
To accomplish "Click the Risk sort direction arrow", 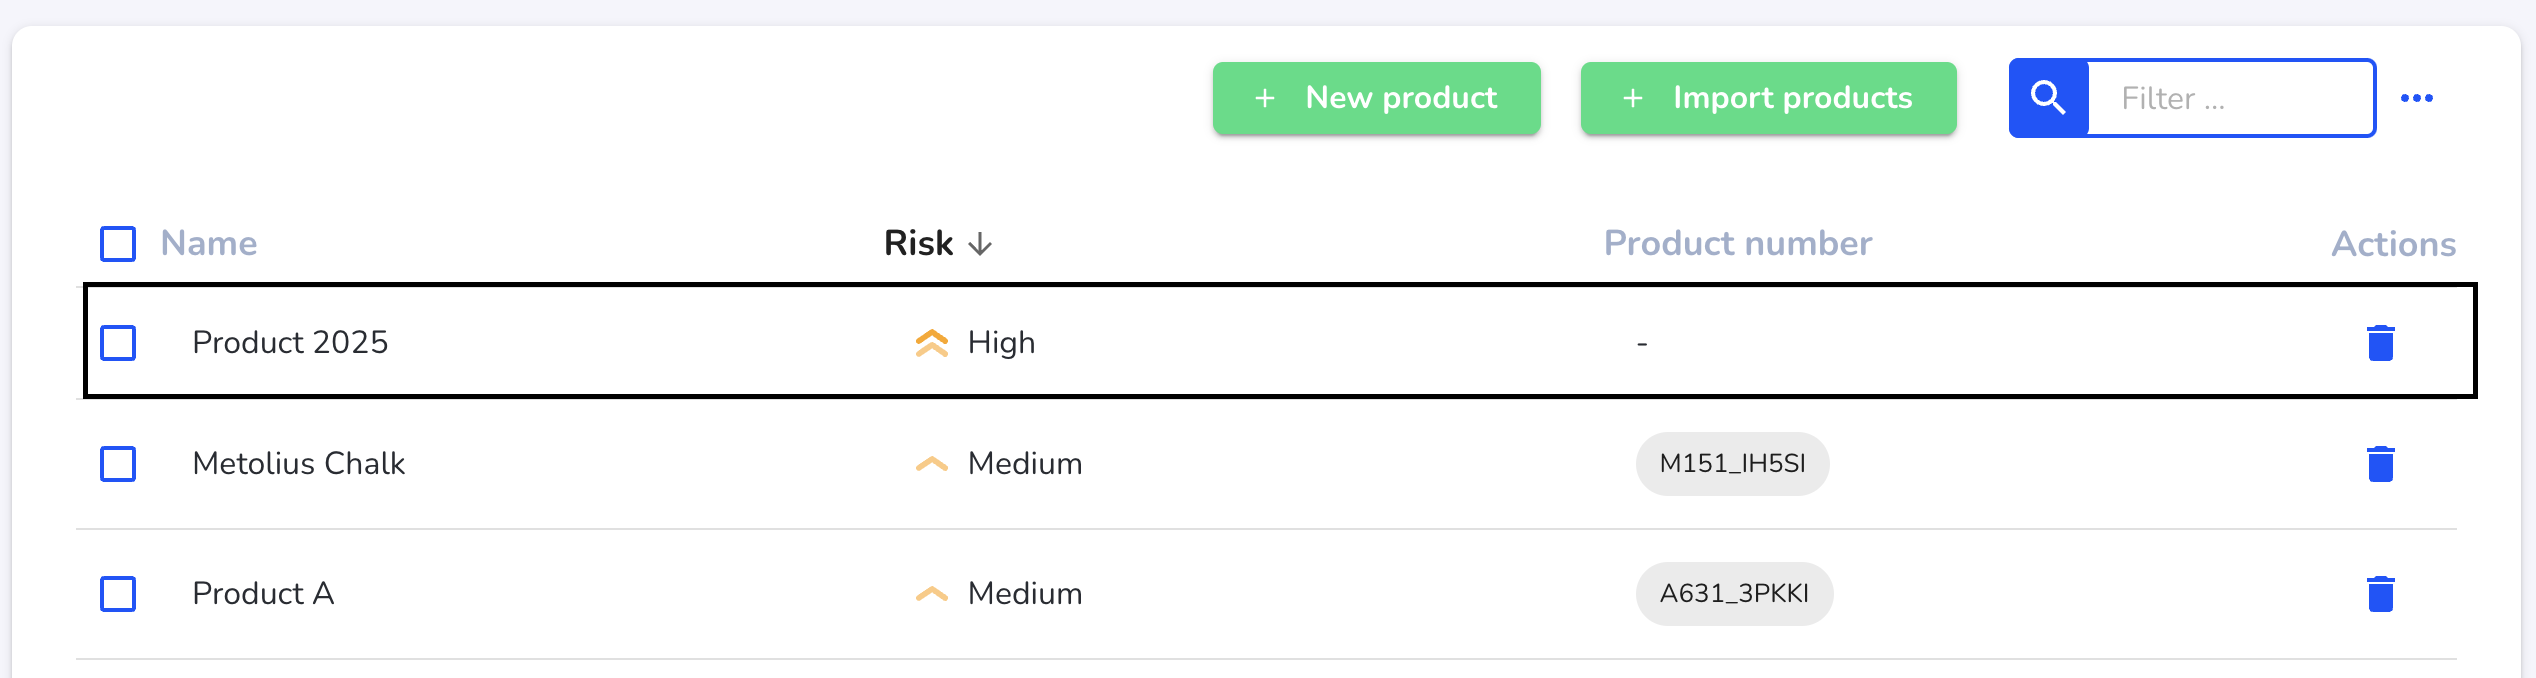I will [x=980, y=244].
